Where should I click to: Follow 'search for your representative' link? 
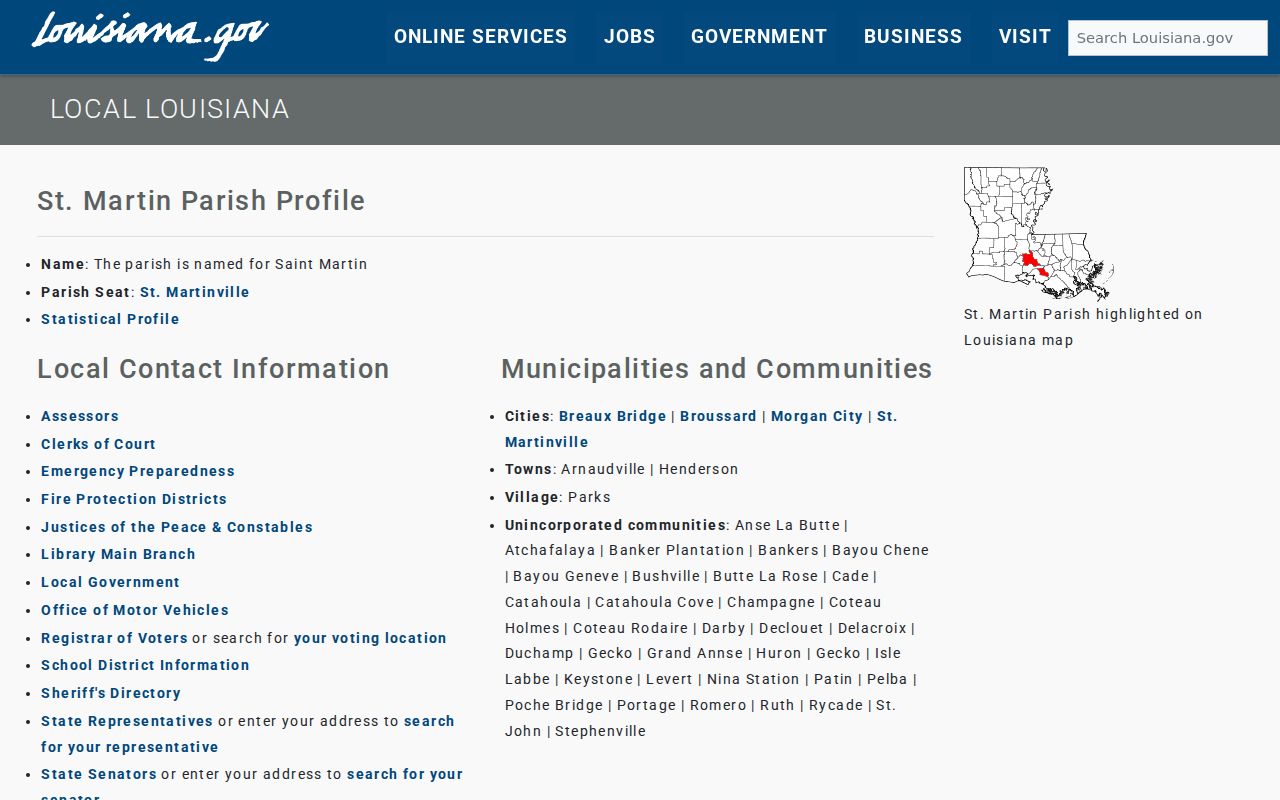pyautogui.click(x=248, y=734)
